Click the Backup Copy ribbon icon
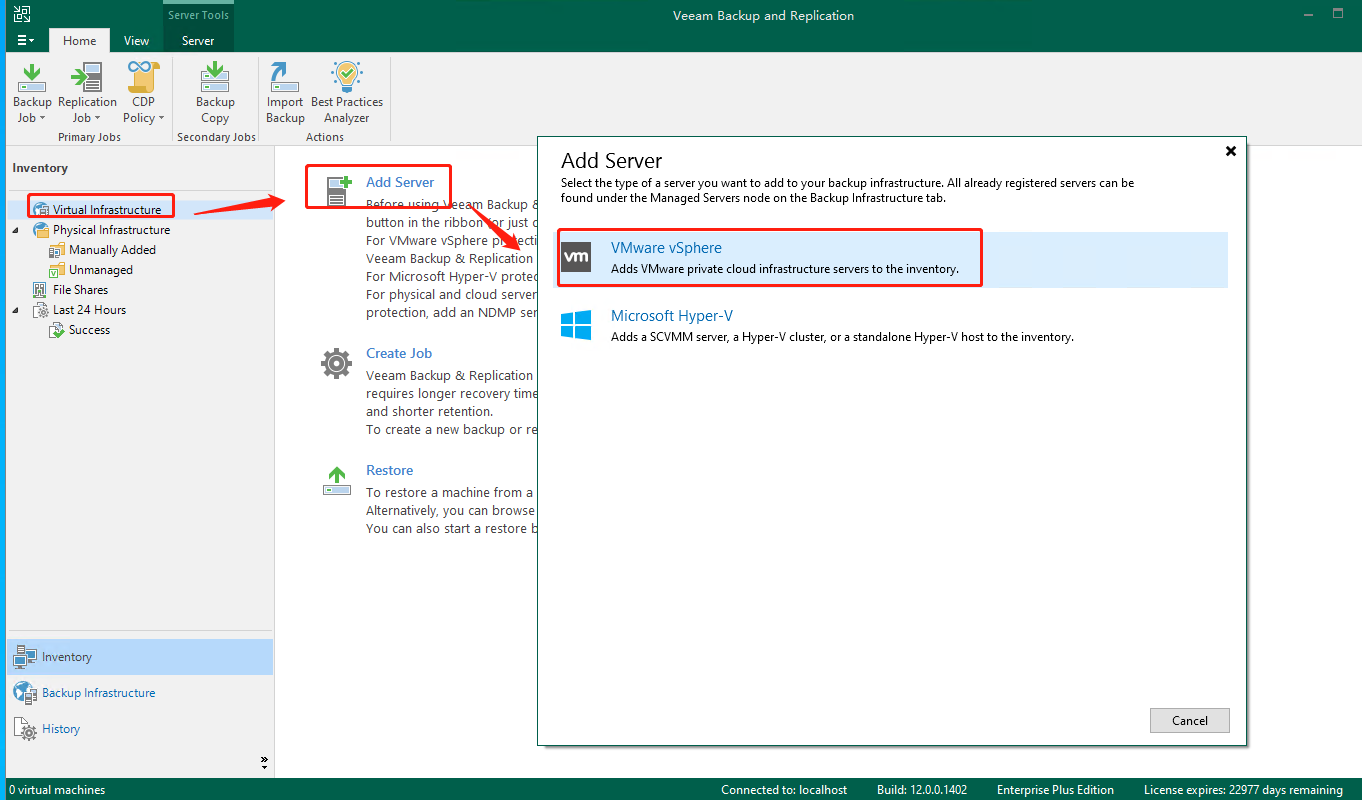 coord(215,77)
